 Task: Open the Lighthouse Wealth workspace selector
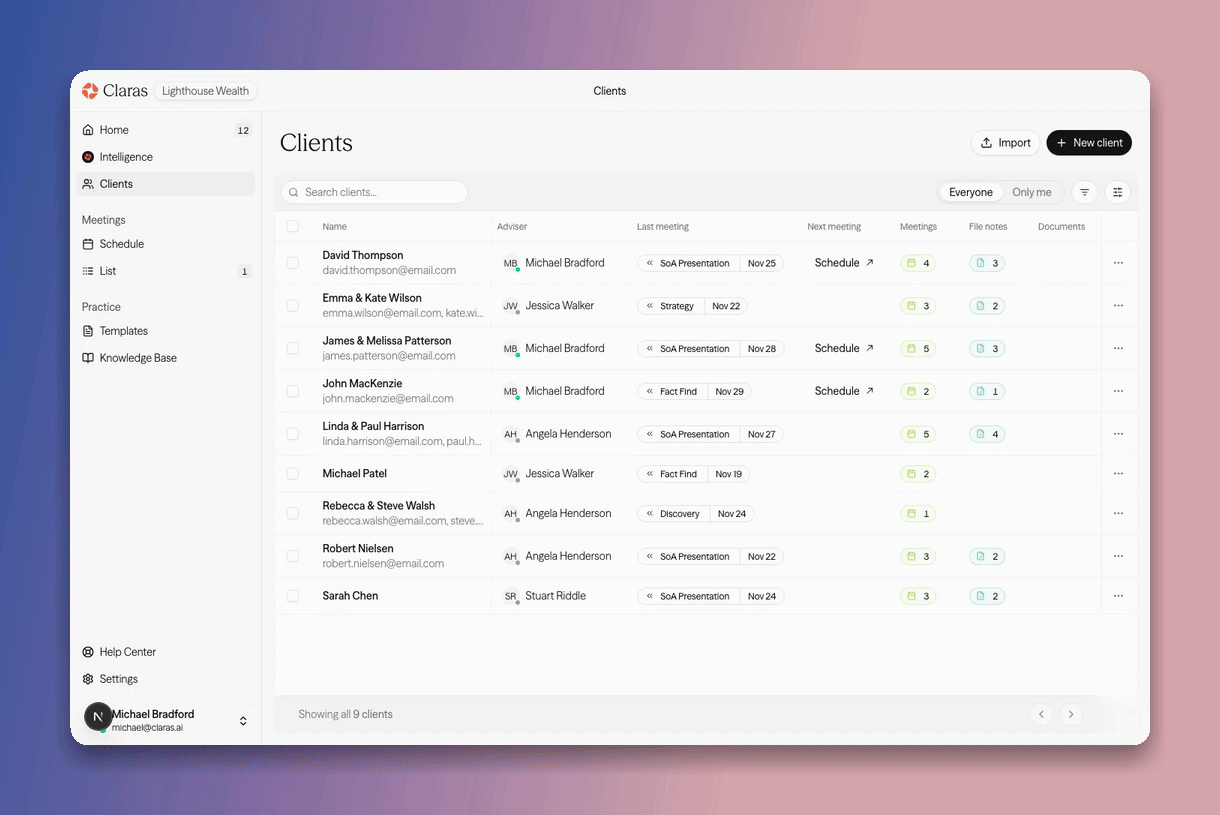point(205,91)
